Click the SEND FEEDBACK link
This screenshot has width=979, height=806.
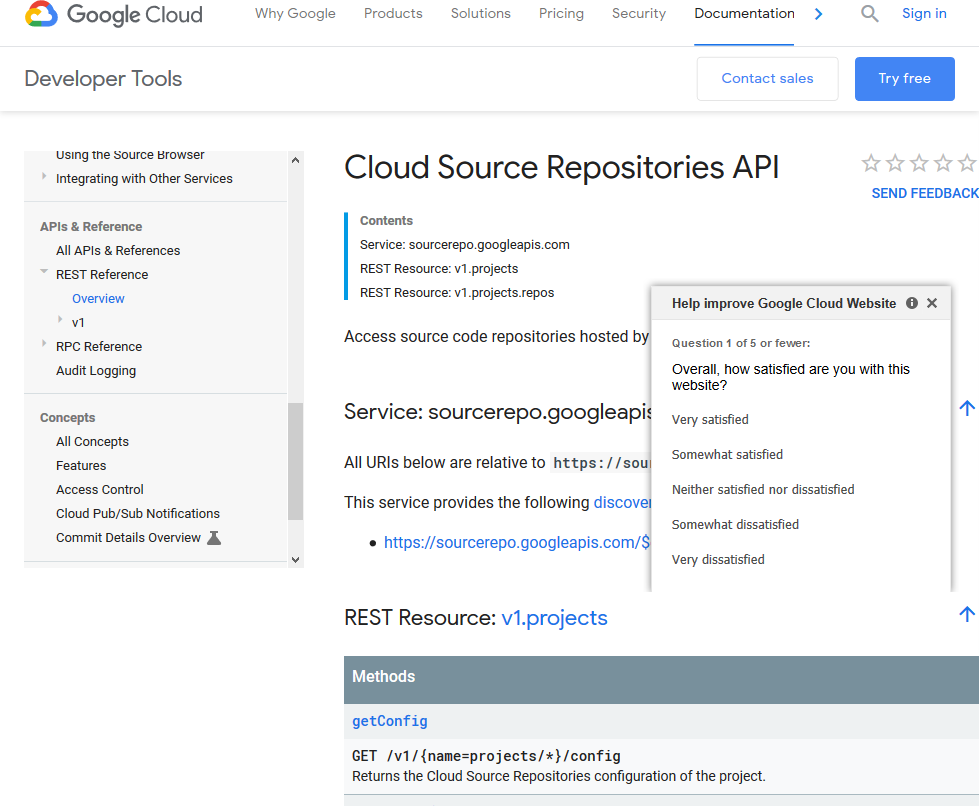925,194
